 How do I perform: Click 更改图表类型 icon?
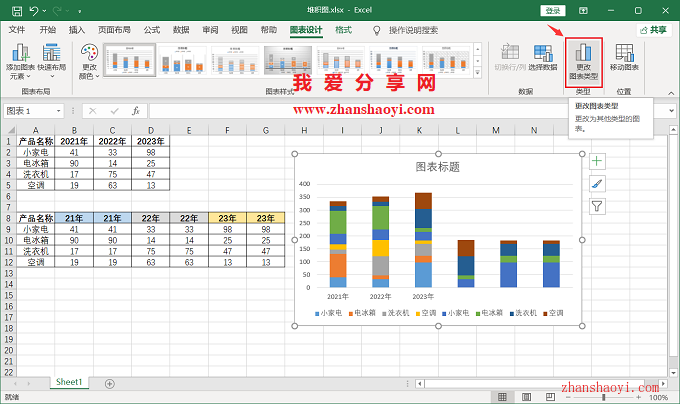click(584, 61)
